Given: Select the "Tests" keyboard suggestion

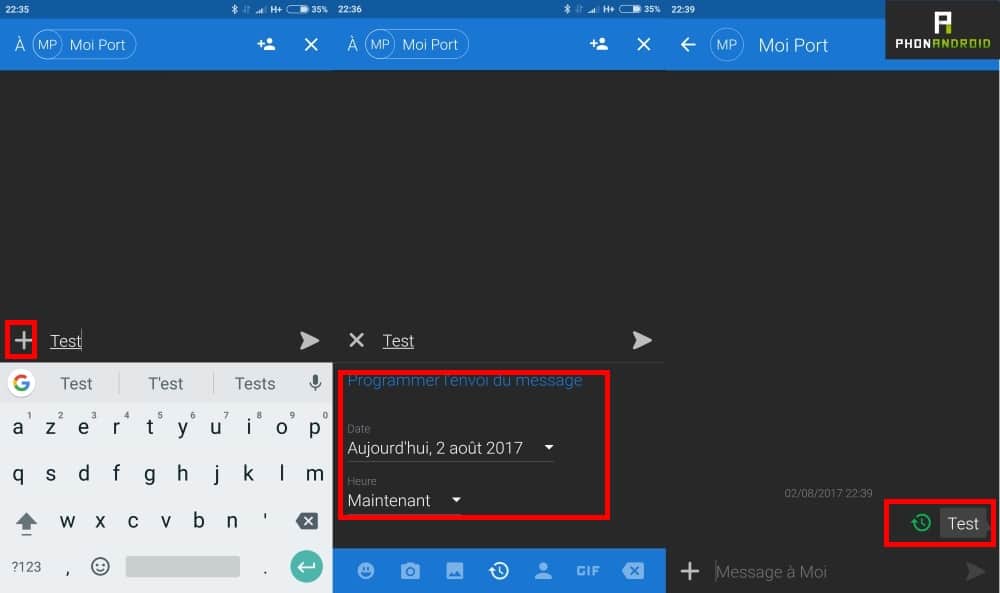Looking at the screenshot, I should tap(254, 382).
